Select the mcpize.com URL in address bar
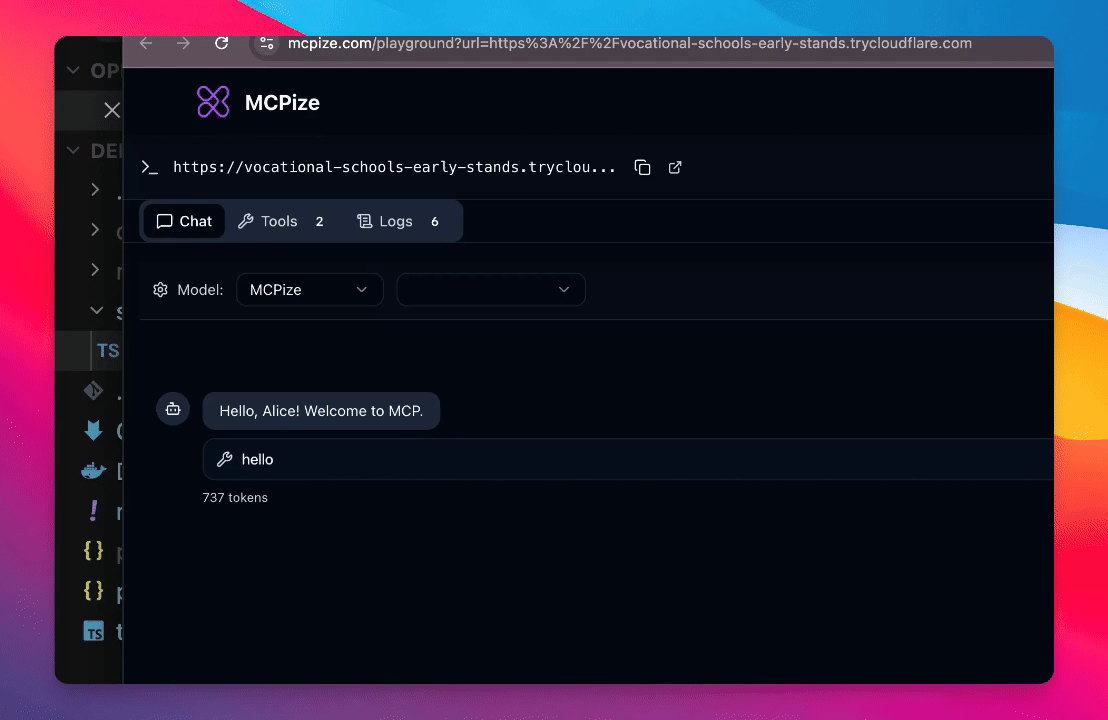Viewport: 1108px width, 720px height. 630,44
